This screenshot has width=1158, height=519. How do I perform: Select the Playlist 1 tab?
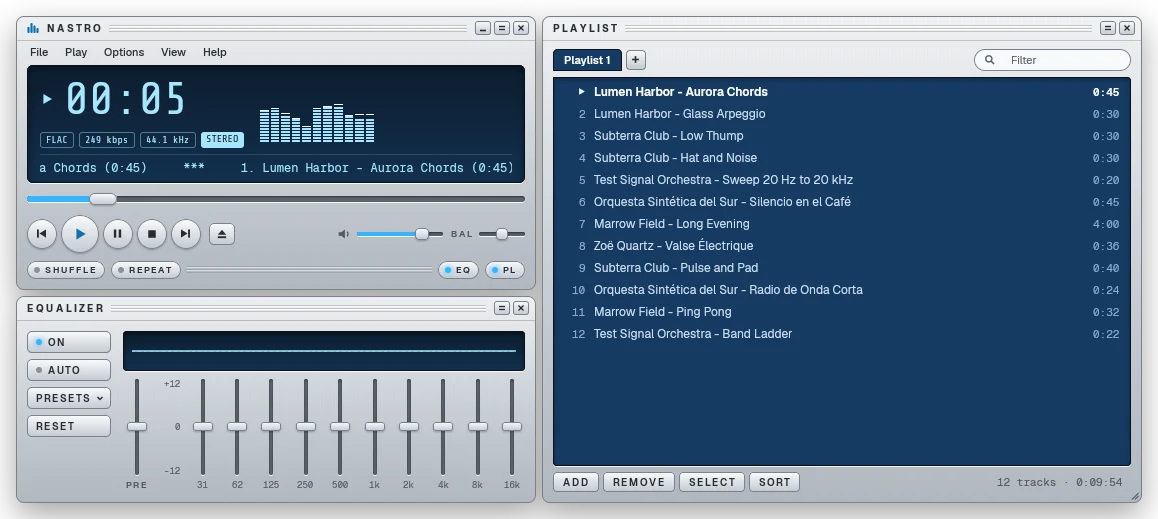587,61
